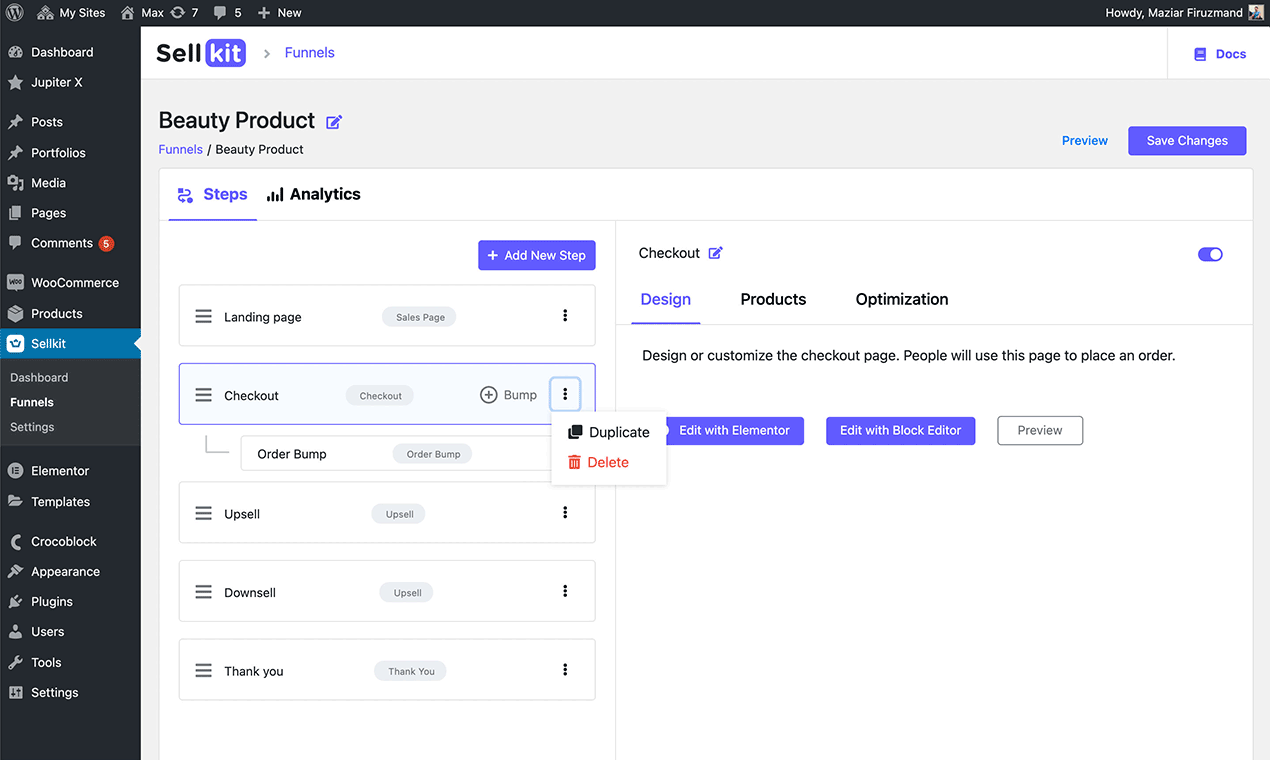Grab the Checkout step drag handle

coord(203,396)
